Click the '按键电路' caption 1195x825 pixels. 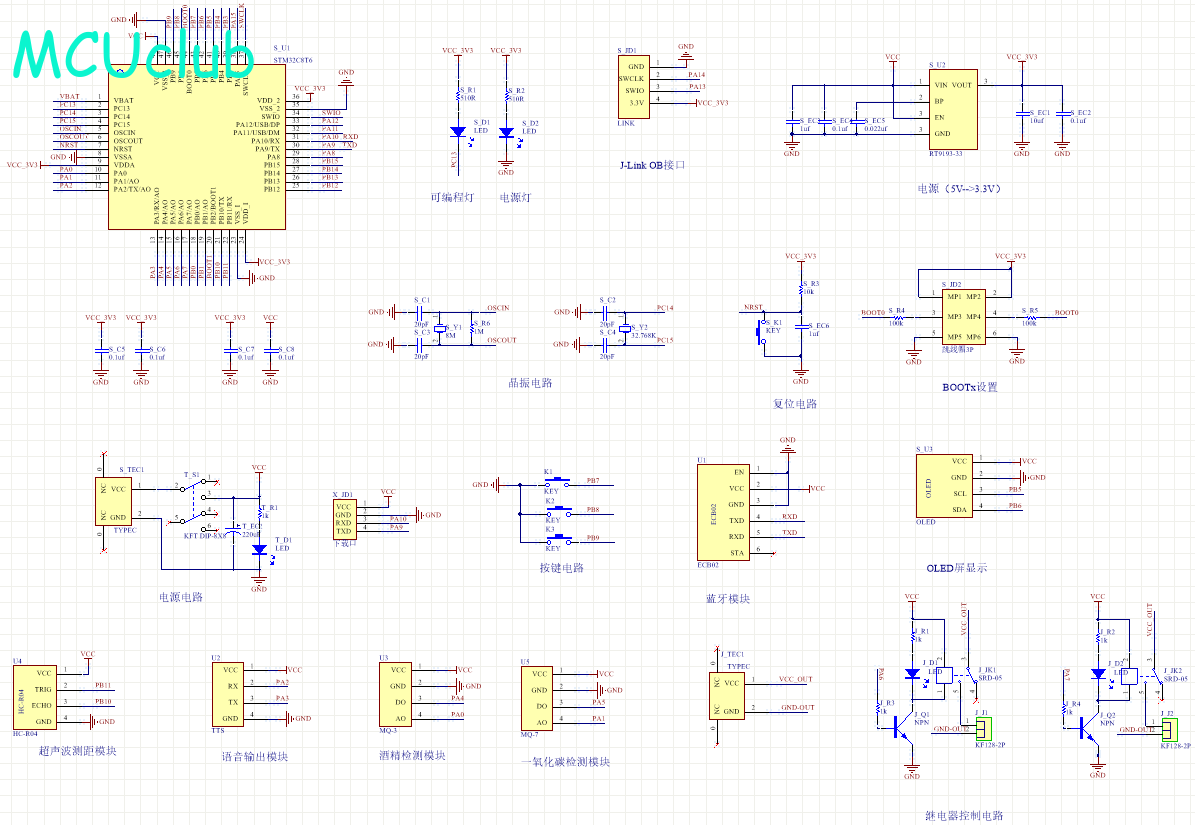(x=562, y=568)
